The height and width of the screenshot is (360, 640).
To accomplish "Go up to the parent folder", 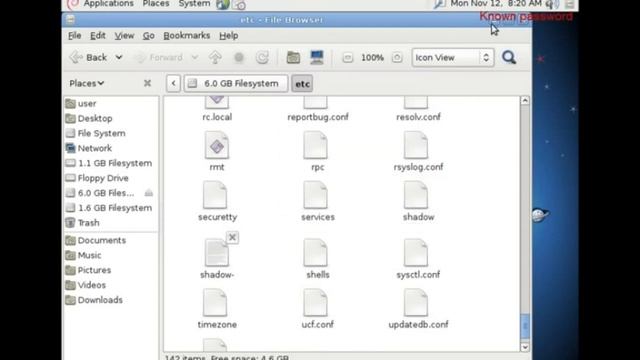I will coord(215,58).
